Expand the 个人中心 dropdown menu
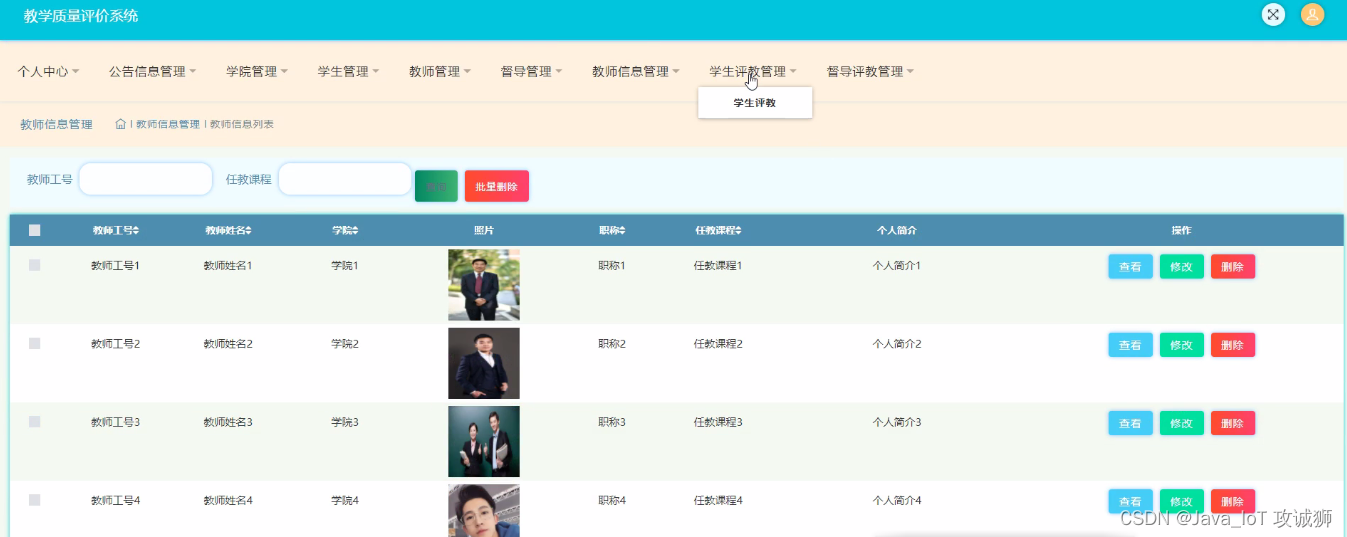Viewport: 1347px width, 537px height. click(48, 72)
